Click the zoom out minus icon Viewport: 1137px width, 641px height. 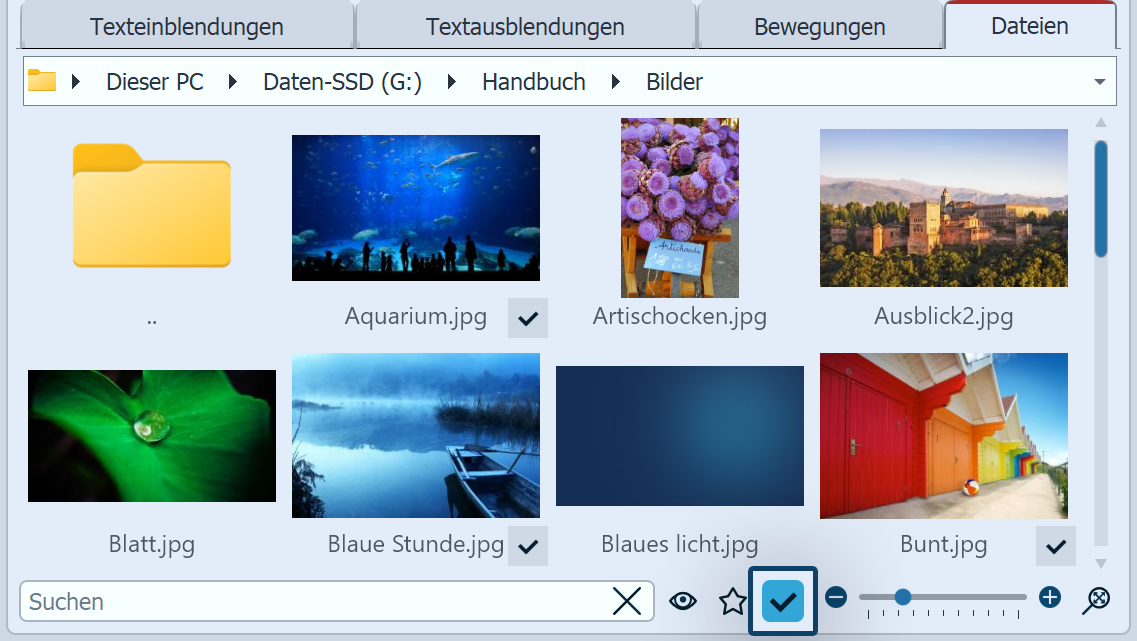pyautogui.click(x=837, y=598)
